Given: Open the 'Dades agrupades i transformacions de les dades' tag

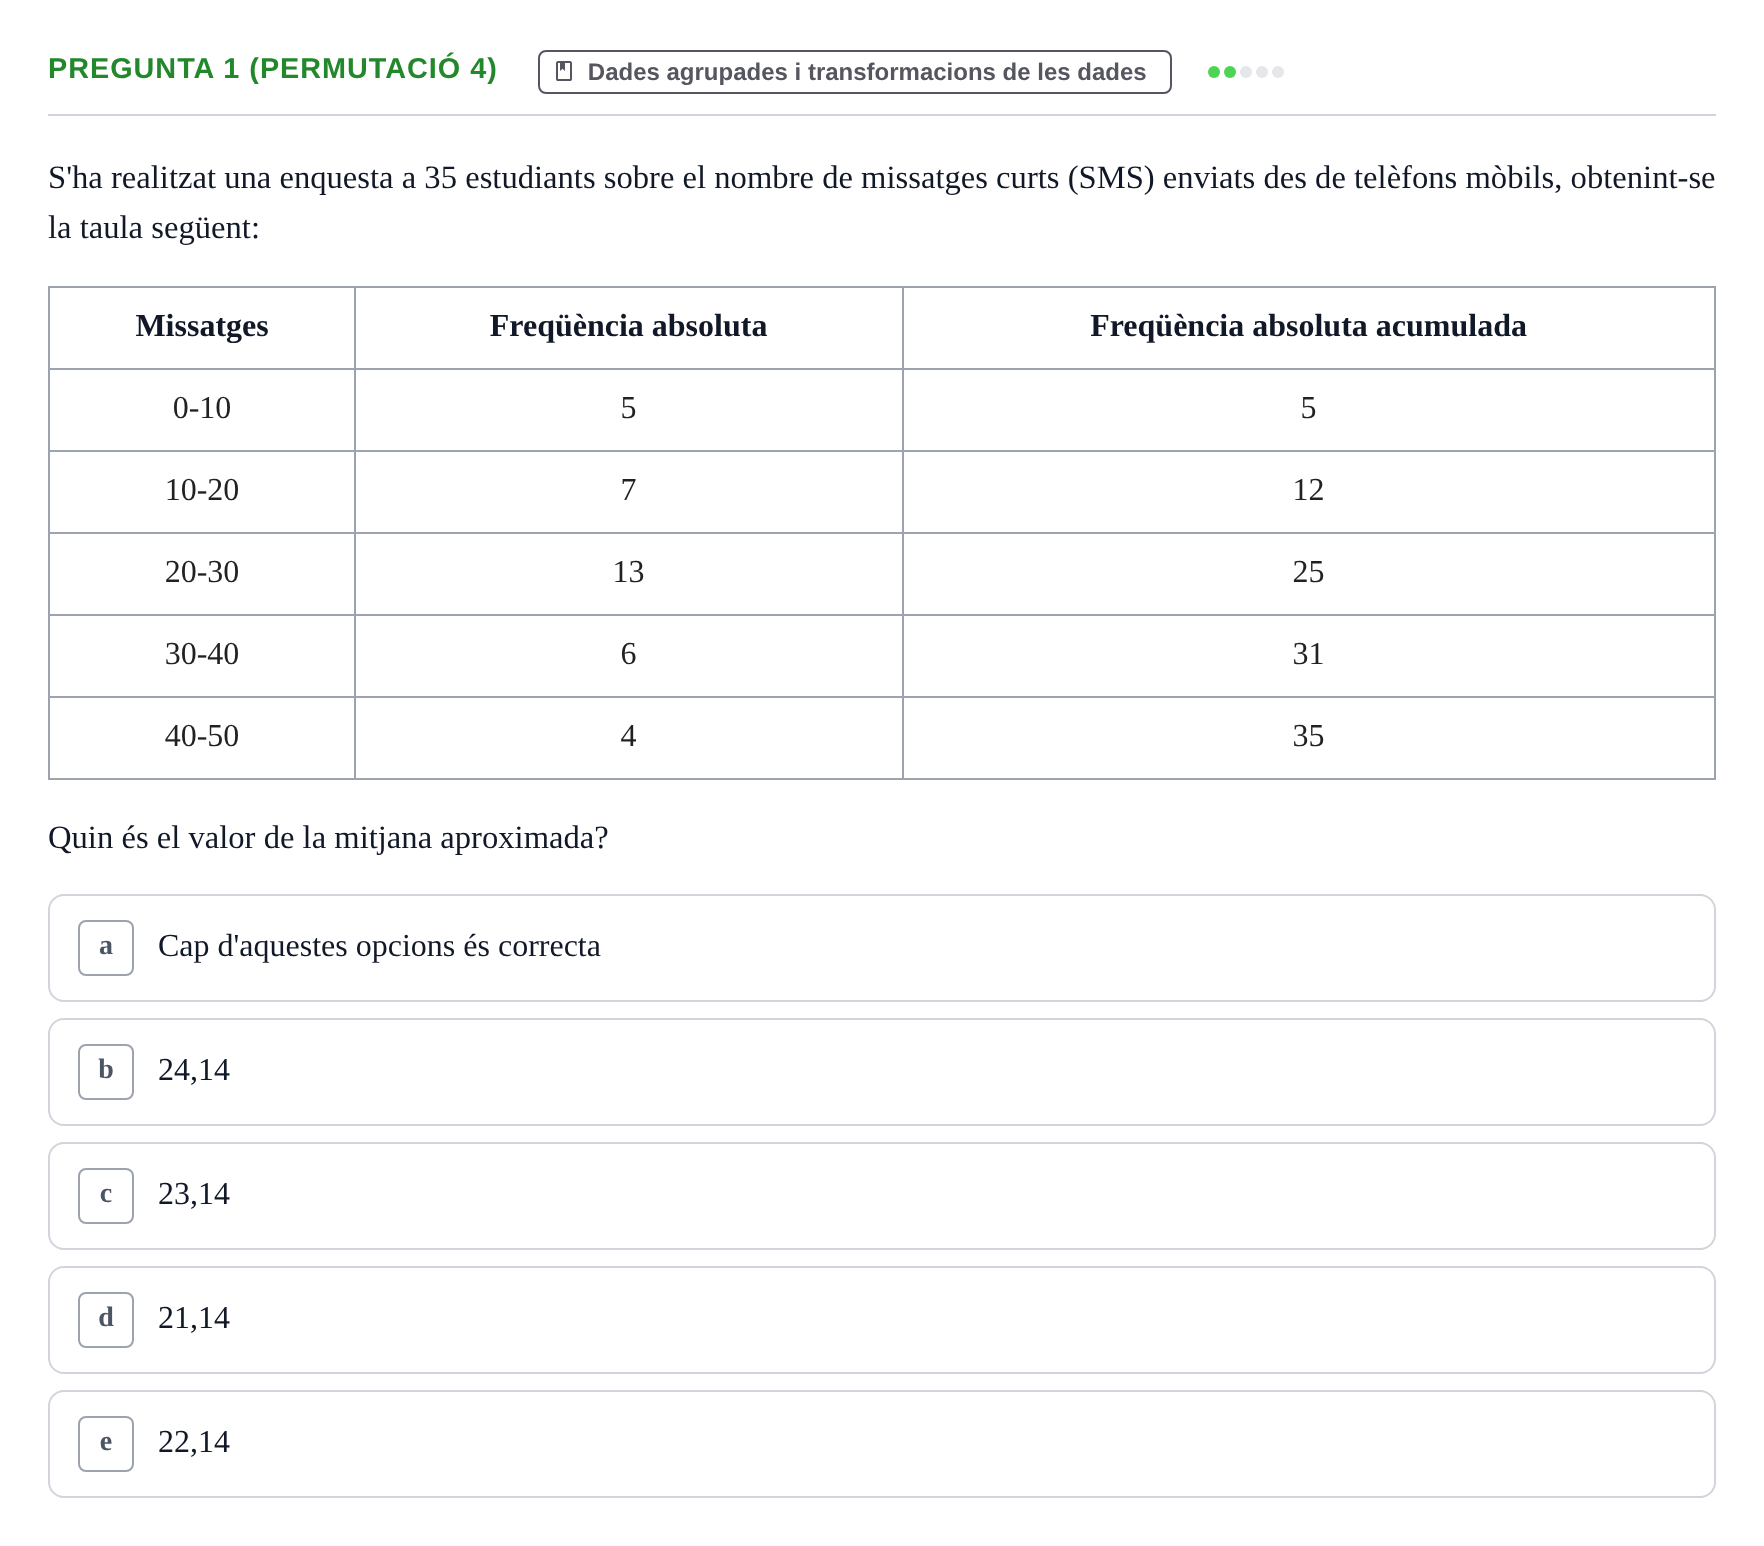Looking at the screenshot, I should (854, 72).
